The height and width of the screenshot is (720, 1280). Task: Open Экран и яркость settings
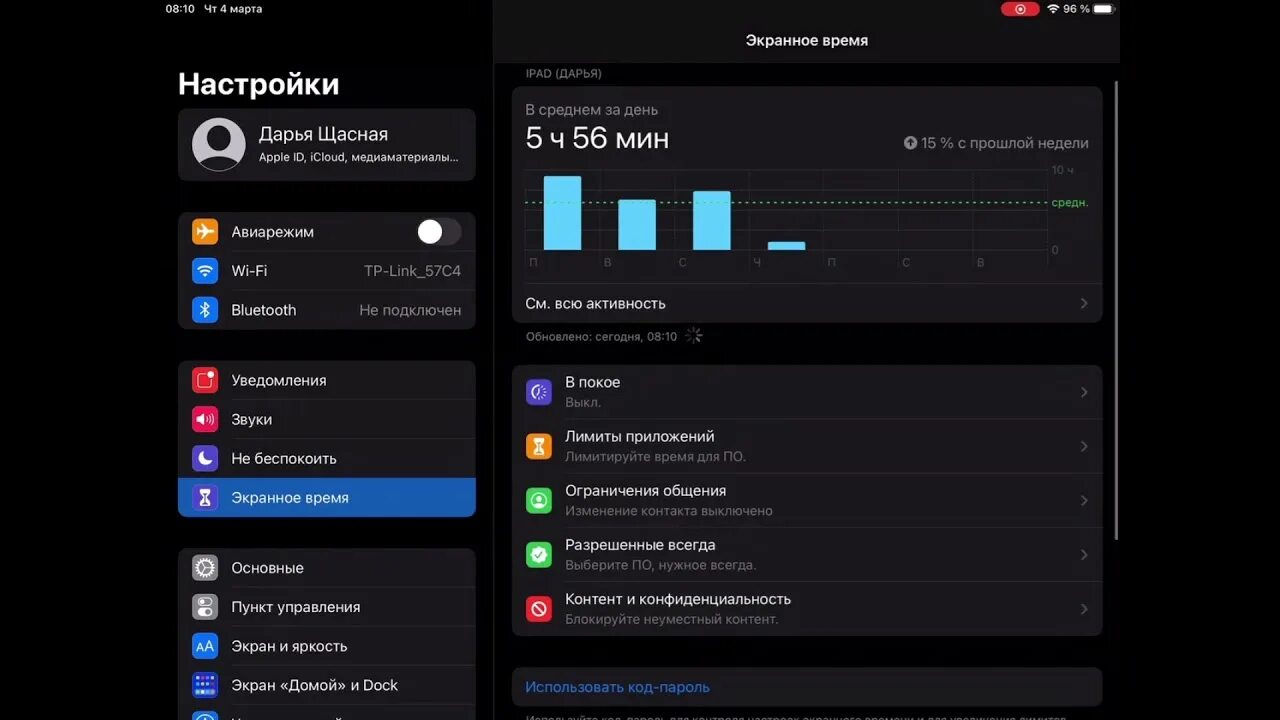(327, 646)
